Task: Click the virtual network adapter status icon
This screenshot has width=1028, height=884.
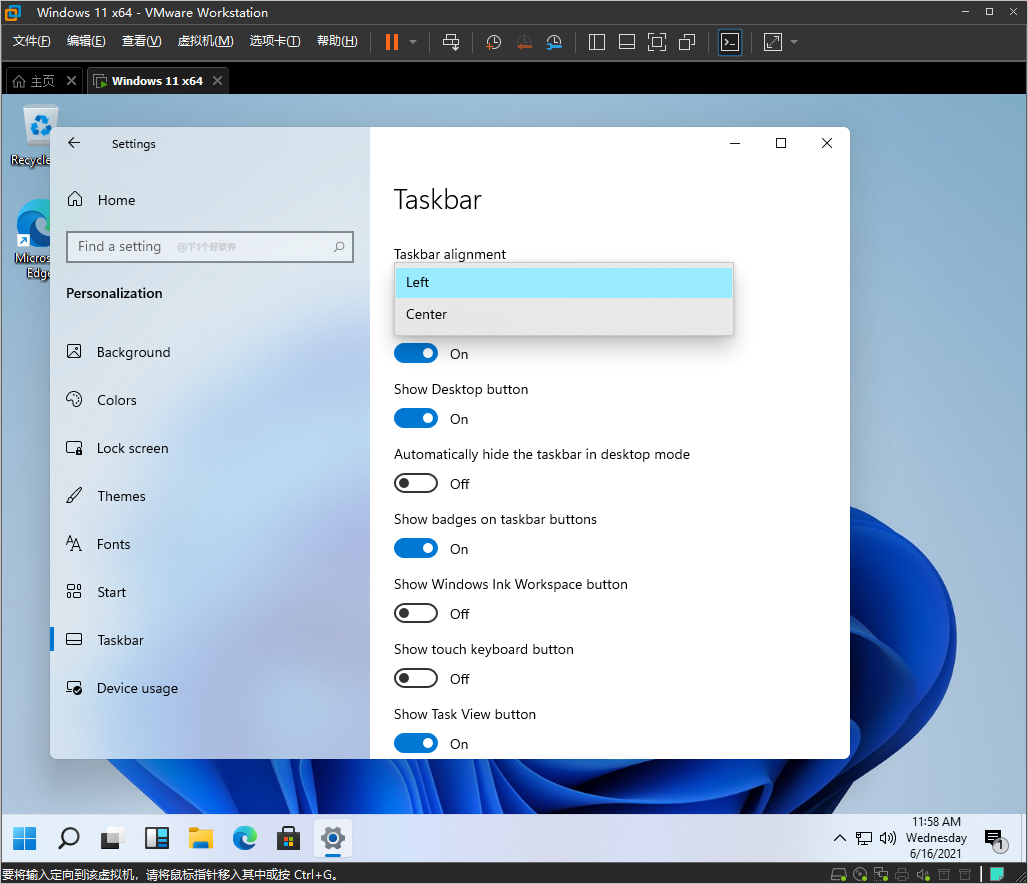Action: tap(881, 873)
